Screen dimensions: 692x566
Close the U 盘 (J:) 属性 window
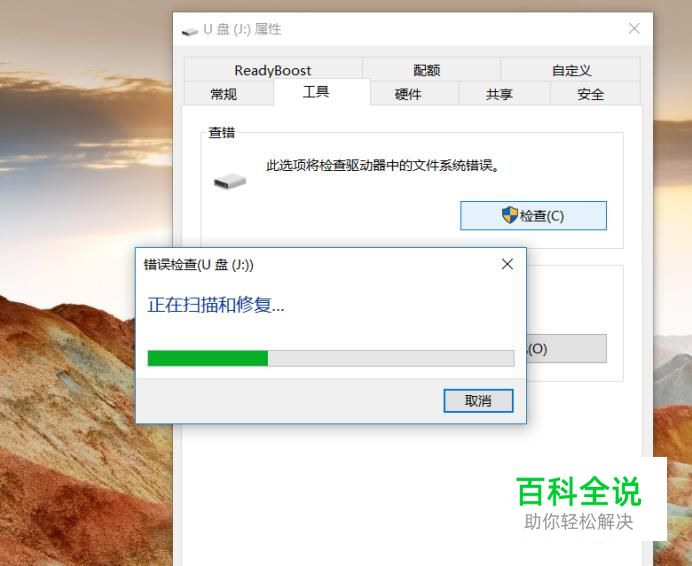pos(634,29)
